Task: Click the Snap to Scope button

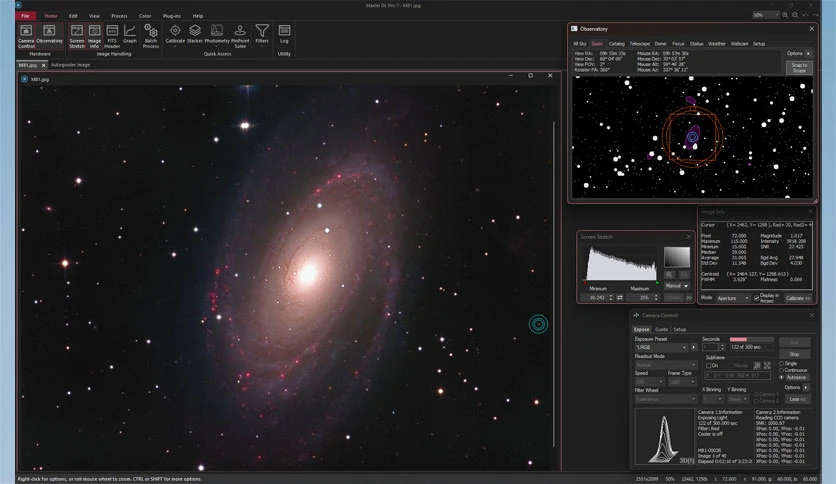Action: click(x=799, y=67)
